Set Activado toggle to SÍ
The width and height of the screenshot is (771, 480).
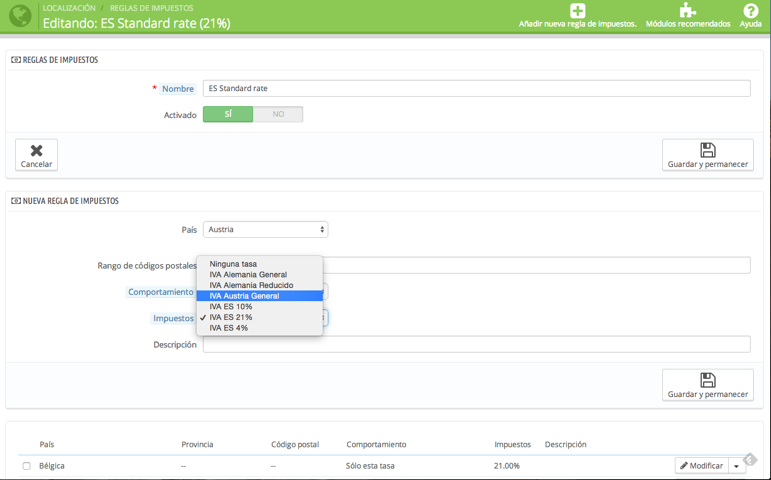click(x=228, y=114)
